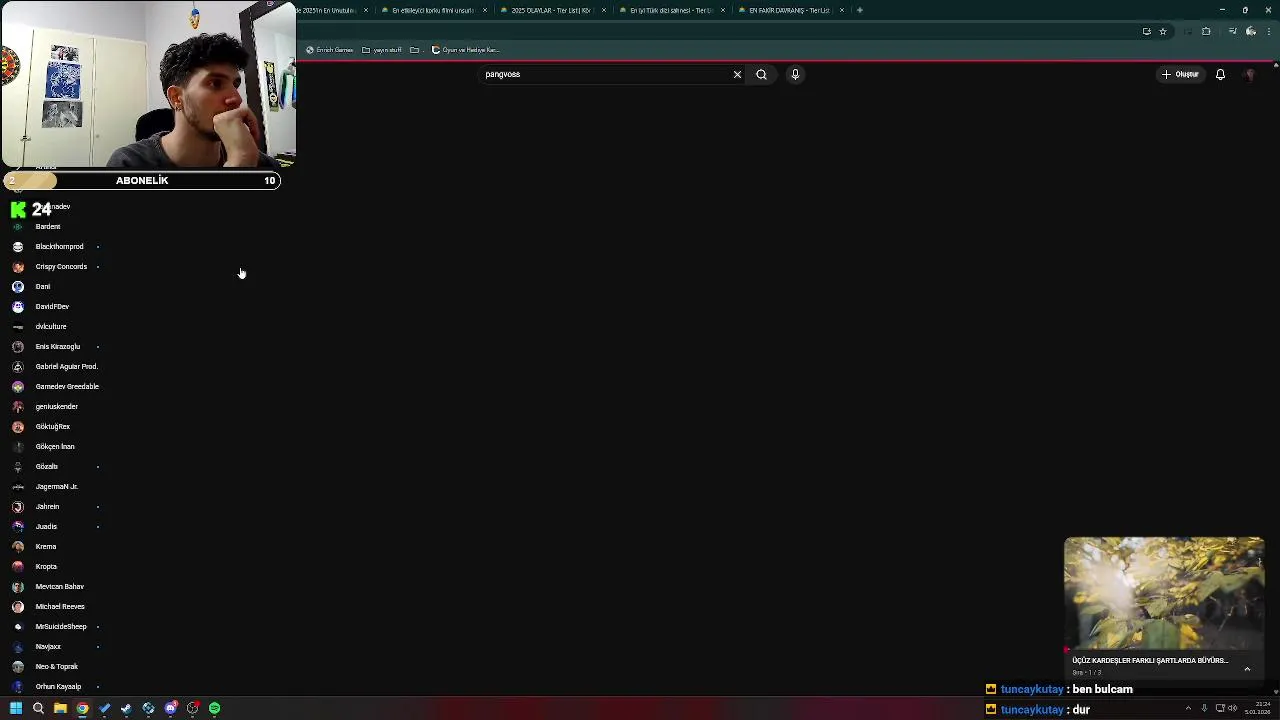Click the ABONELİK progress bar overlay

(x=142, y=181)
